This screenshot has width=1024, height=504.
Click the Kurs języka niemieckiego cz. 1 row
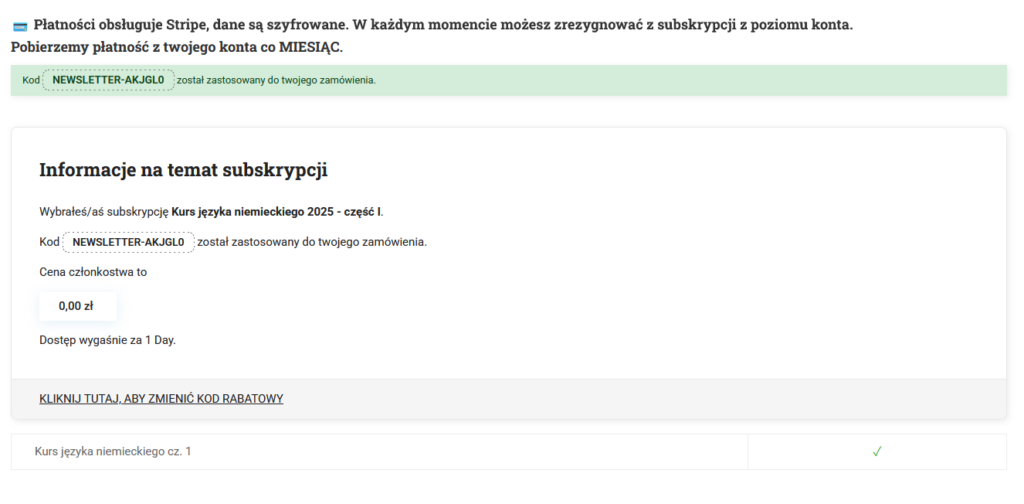pos(509,452)
